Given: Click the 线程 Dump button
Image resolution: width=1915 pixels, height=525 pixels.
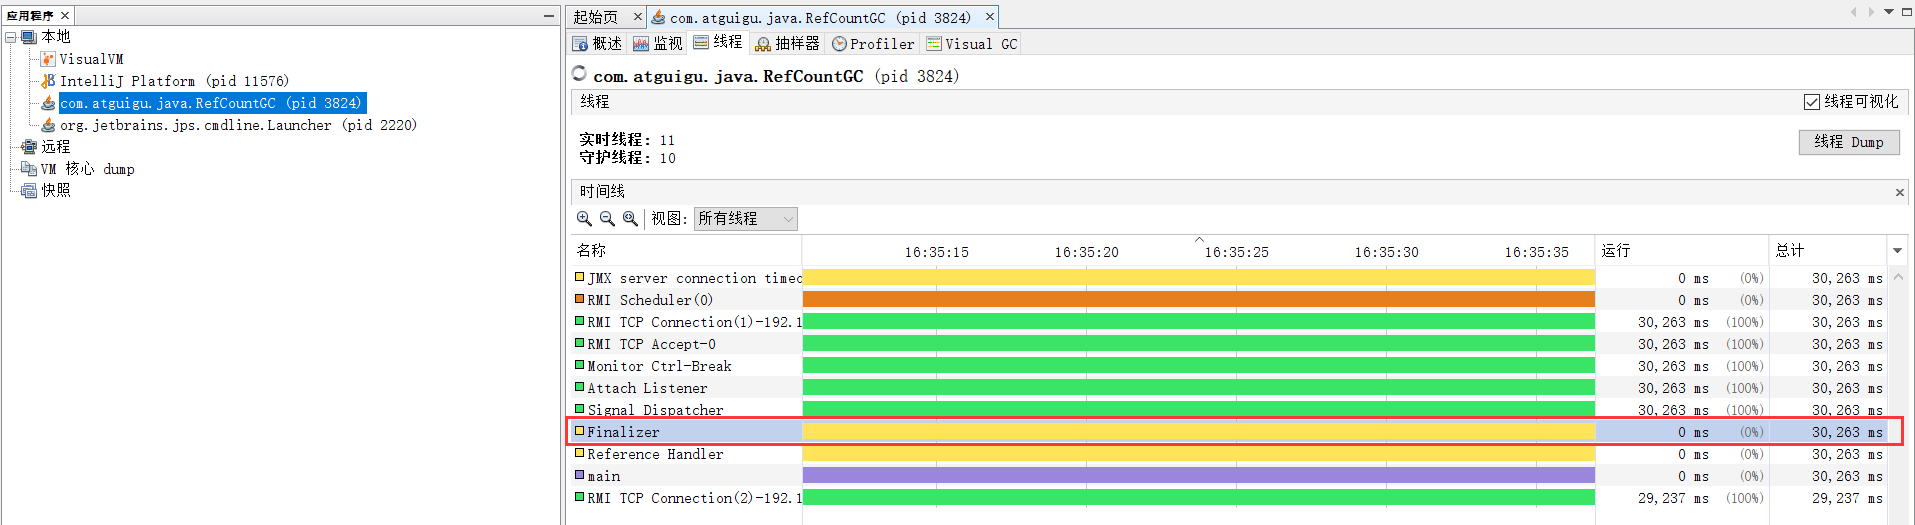Looking at the screenshot, I should pyautogui.click(x=1849, y=142).
